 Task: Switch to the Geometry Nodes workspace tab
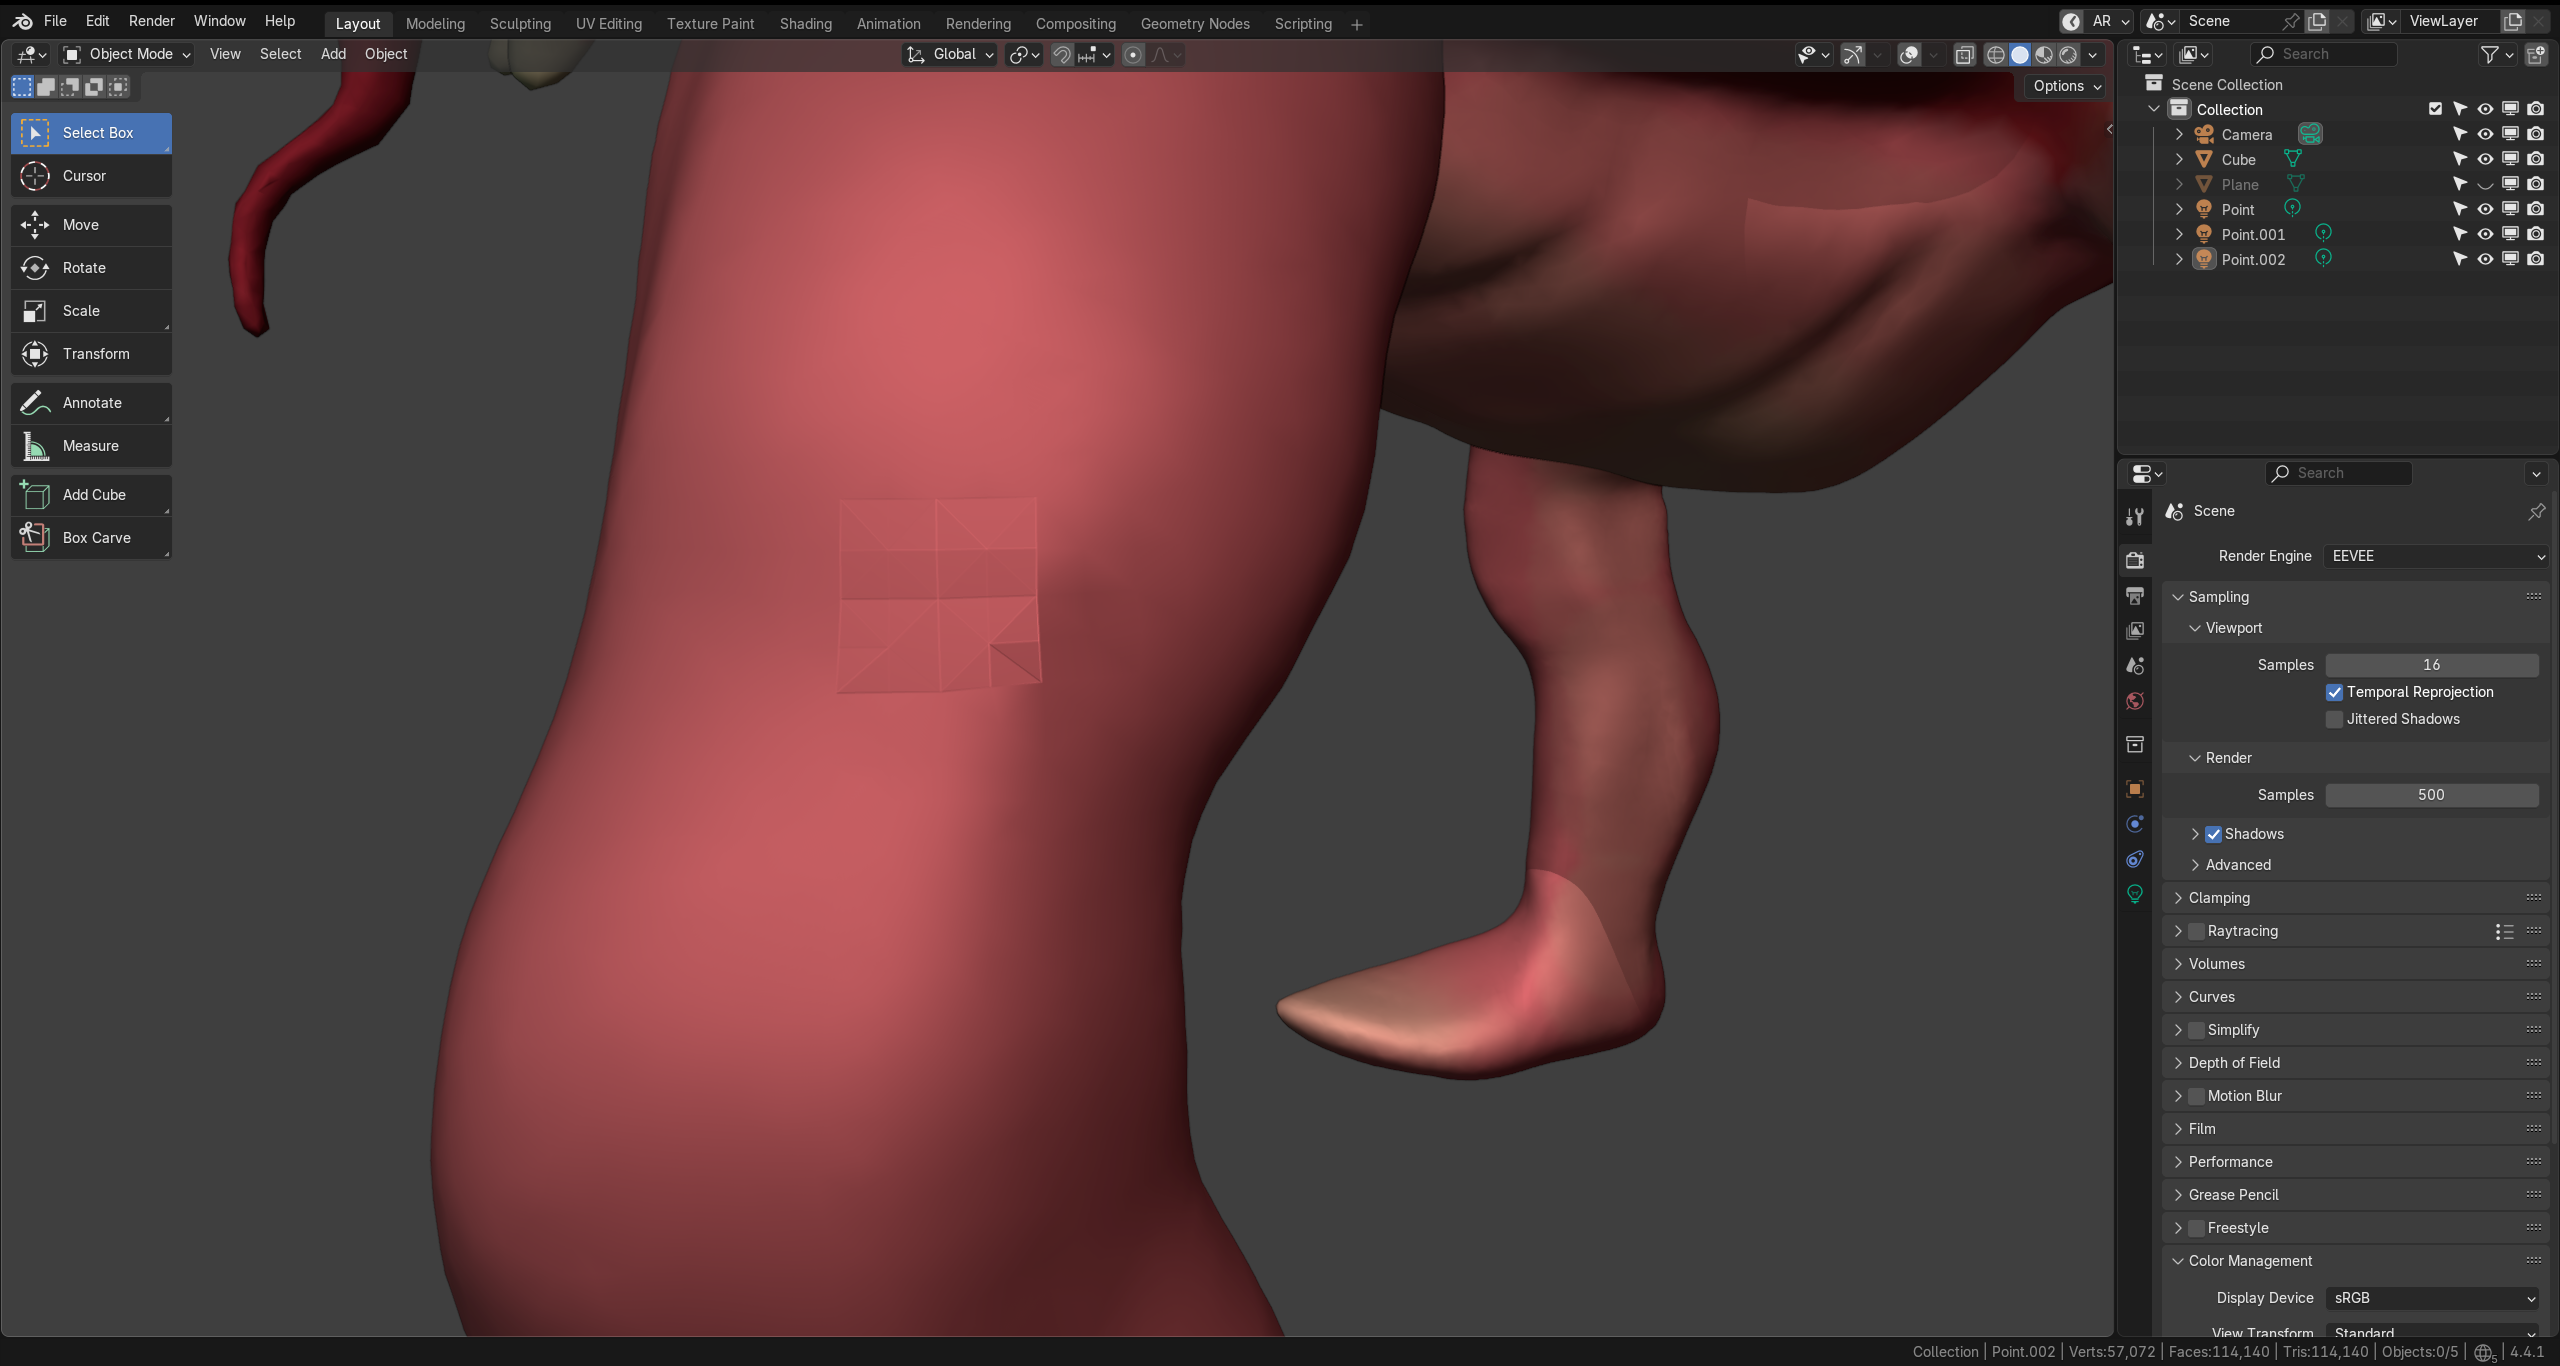[x=1195, y=23]
